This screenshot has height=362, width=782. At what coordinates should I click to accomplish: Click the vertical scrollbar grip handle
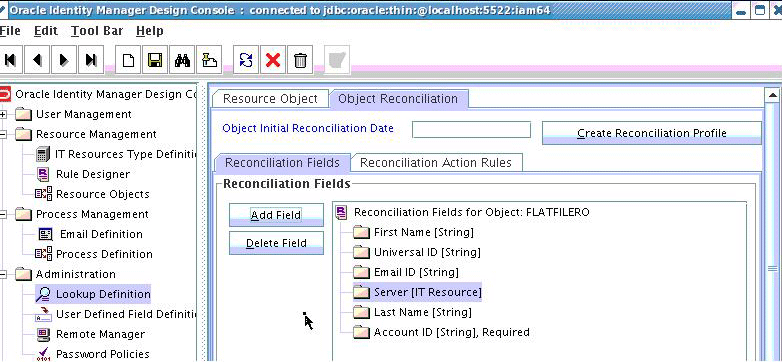[772, 269]
